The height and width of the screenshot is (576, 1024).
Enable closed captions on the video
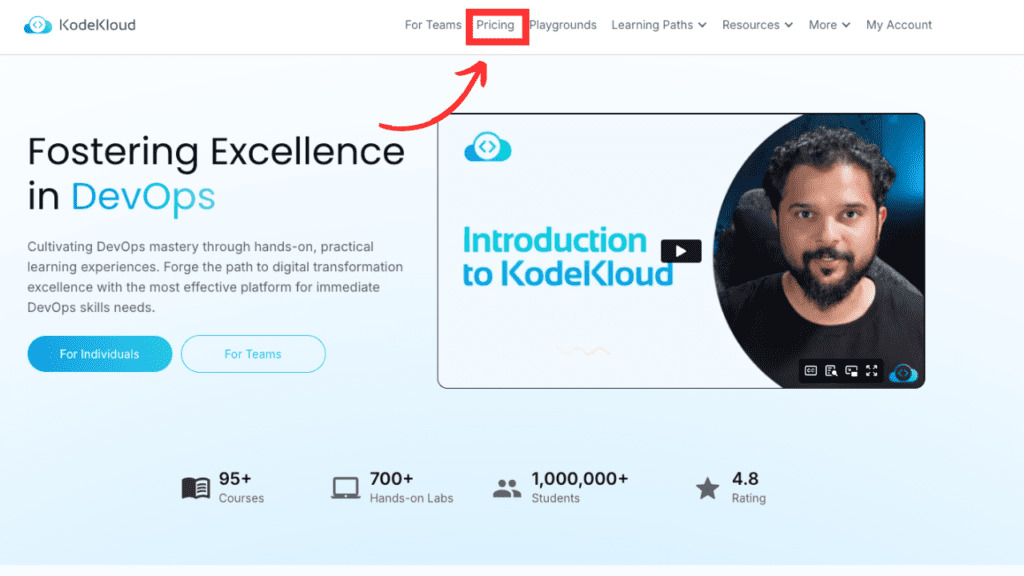811,371
